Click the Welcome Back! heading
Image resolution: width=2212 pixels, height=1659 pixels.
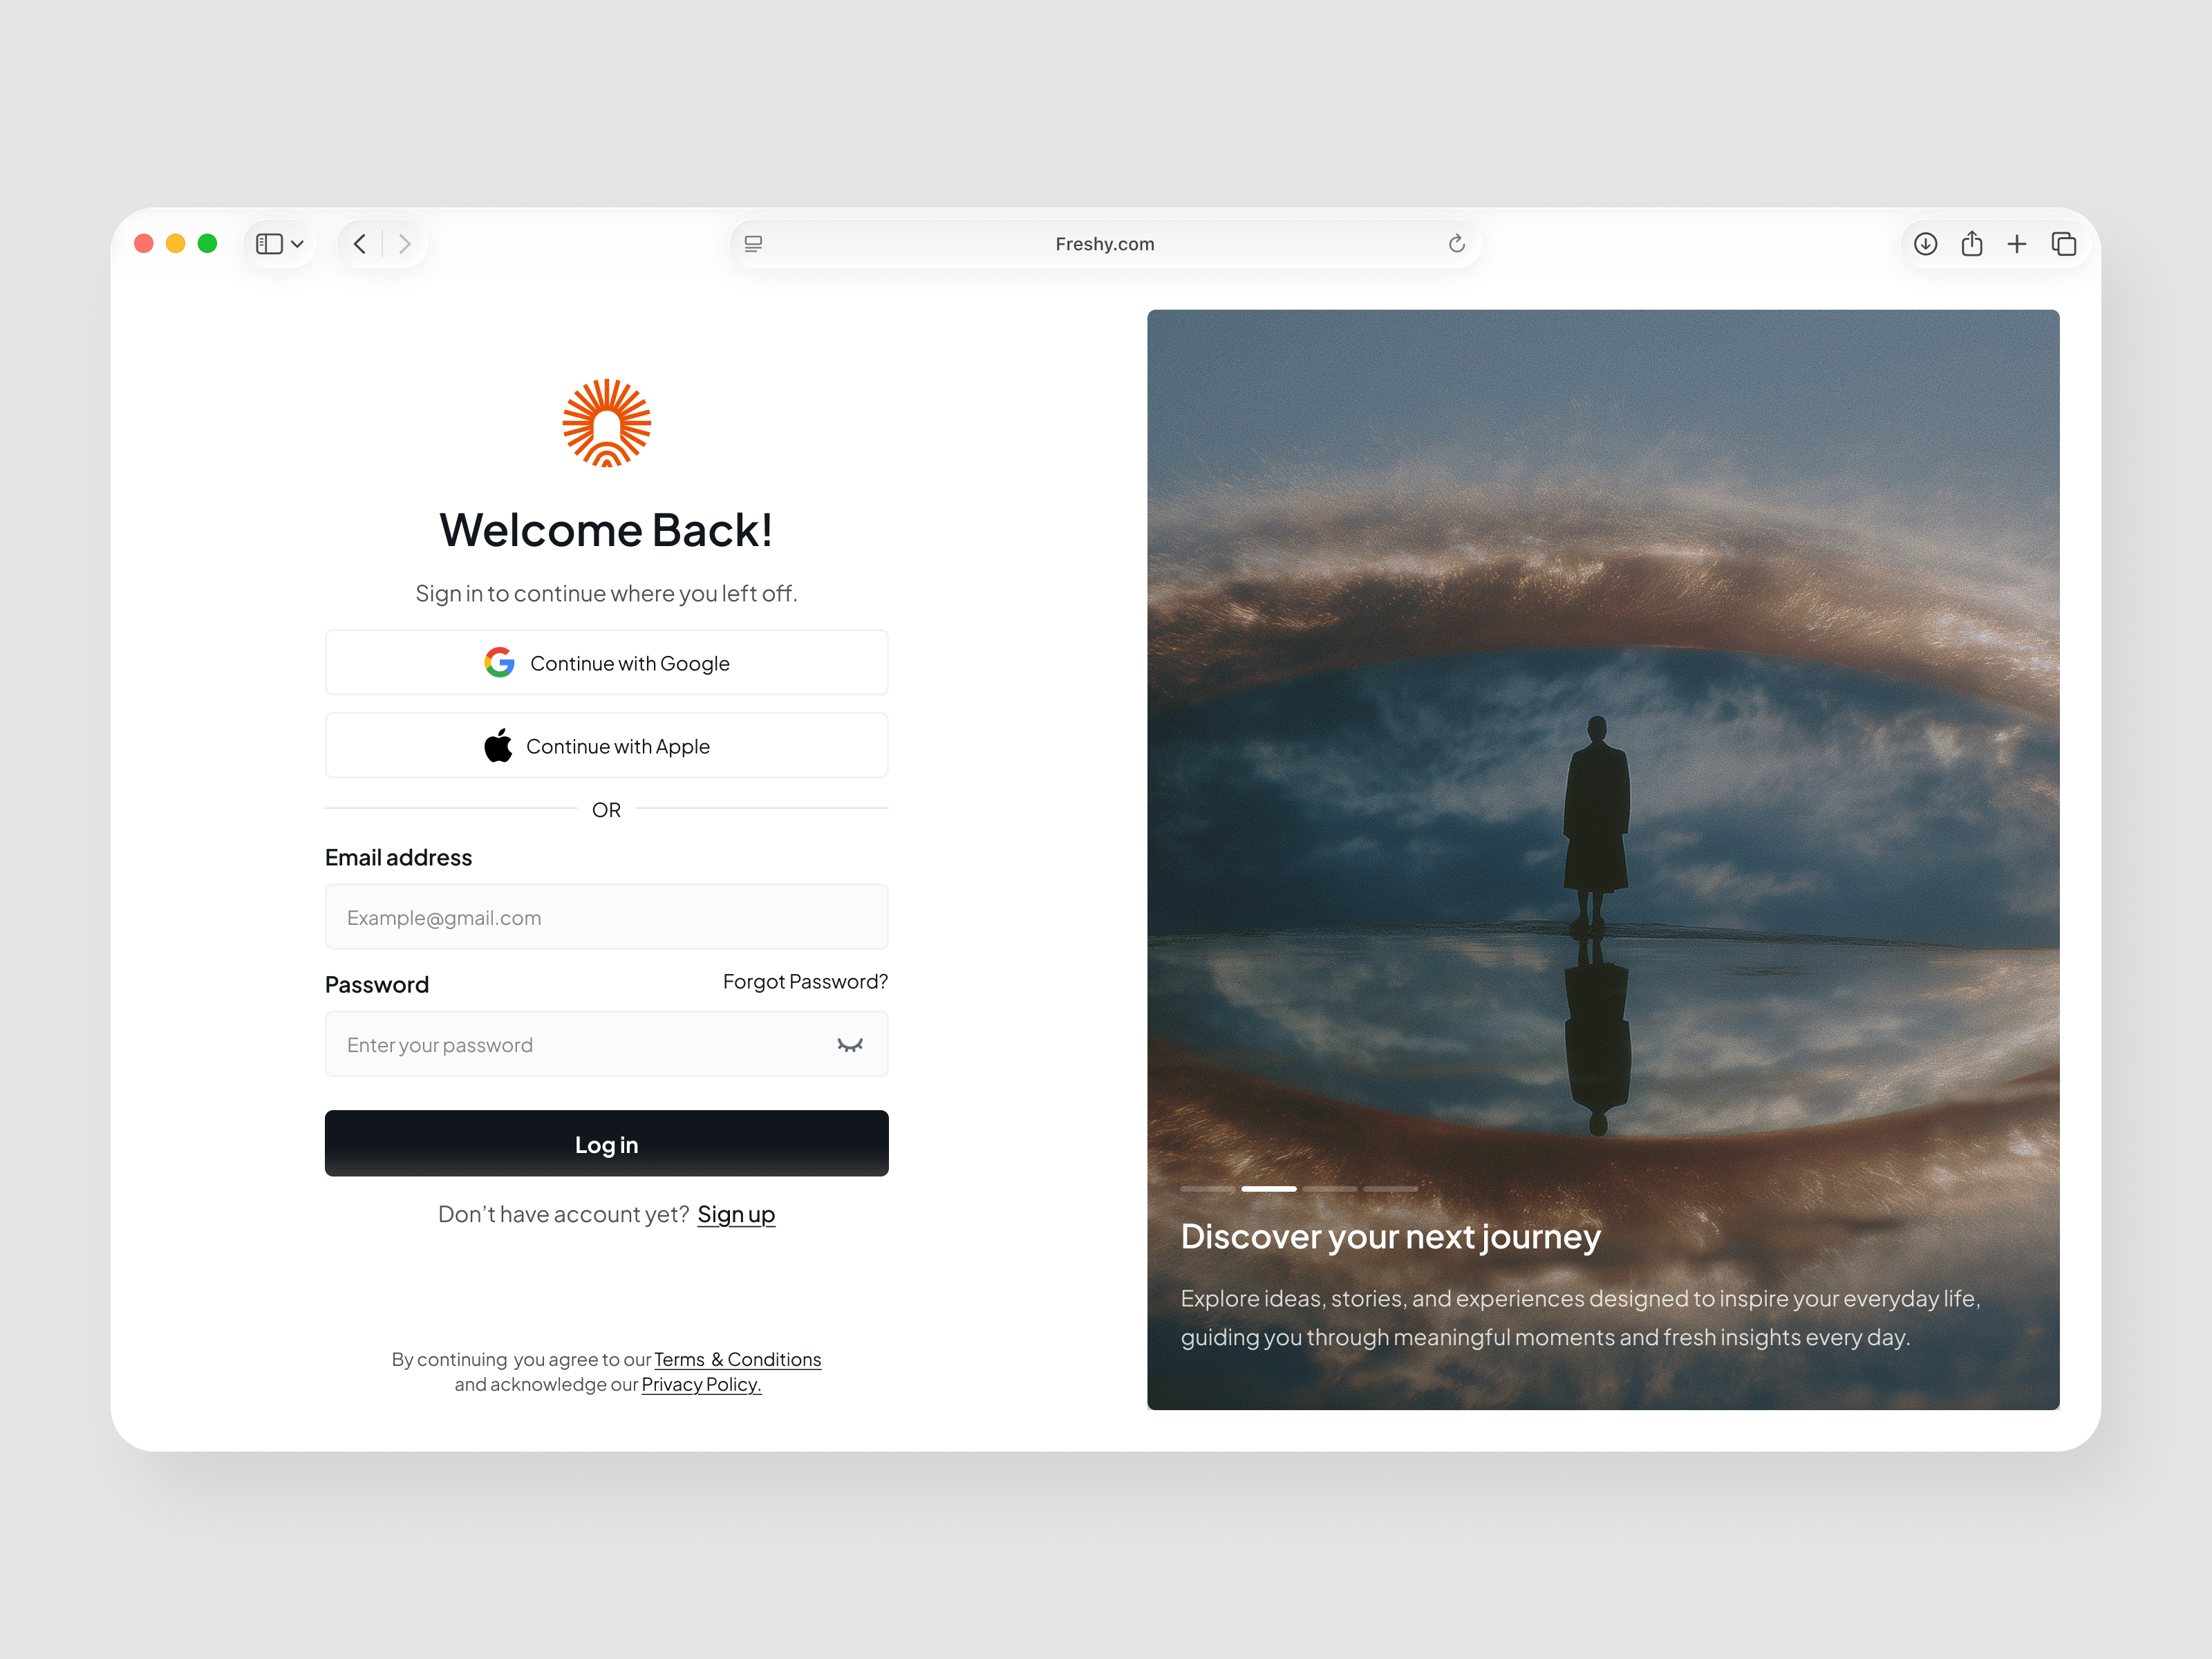(x=606, y=530)
